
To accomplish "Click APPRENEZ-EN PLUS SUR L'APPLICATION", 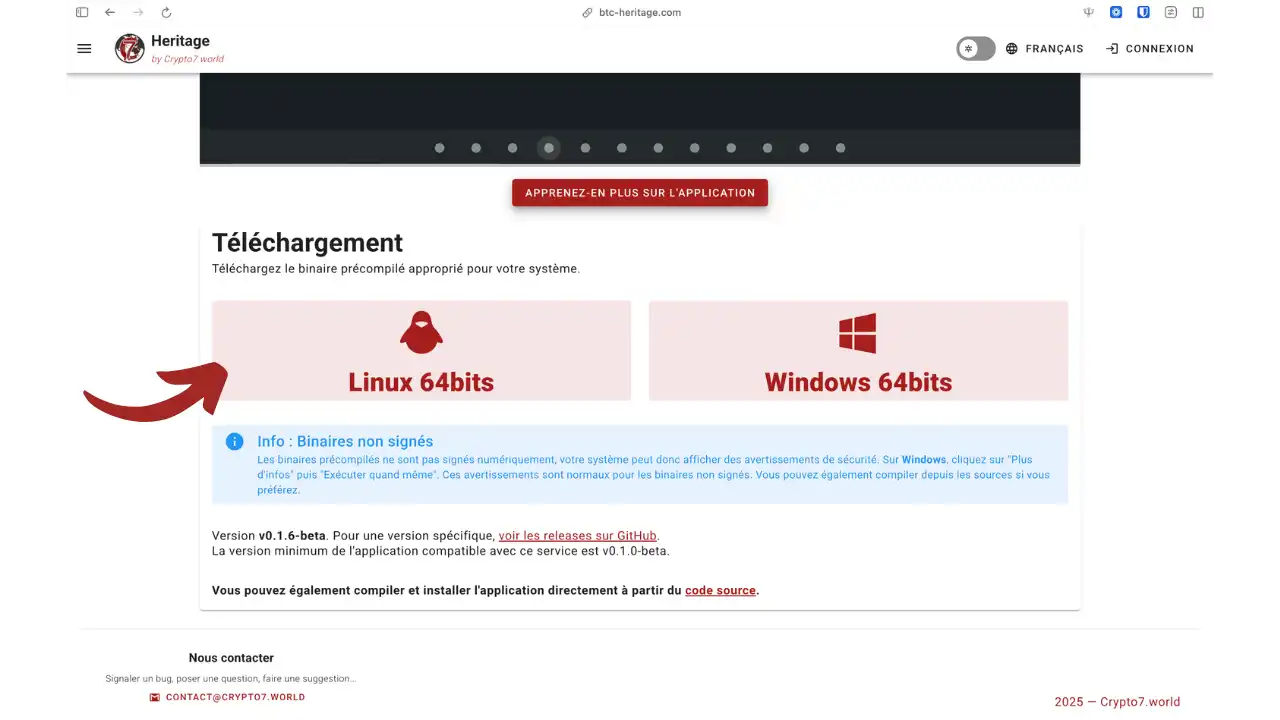I will pos(640,192).
